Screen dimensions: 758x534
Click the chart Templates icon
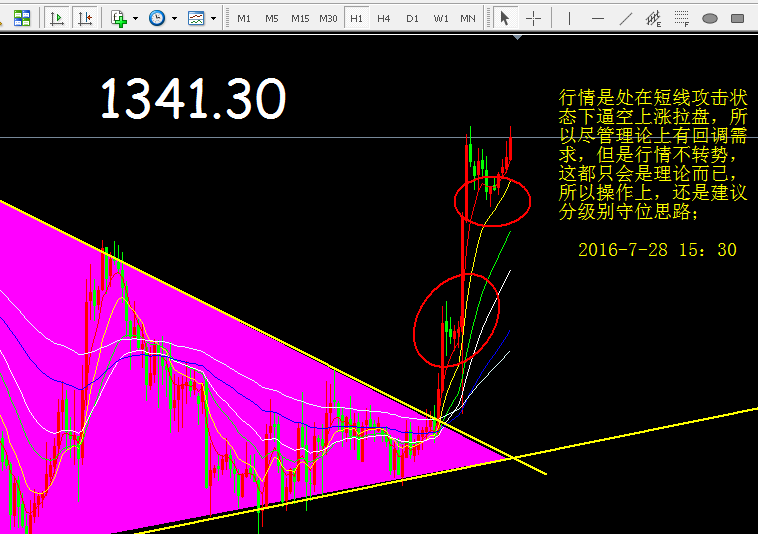click(x=196, y=18)
